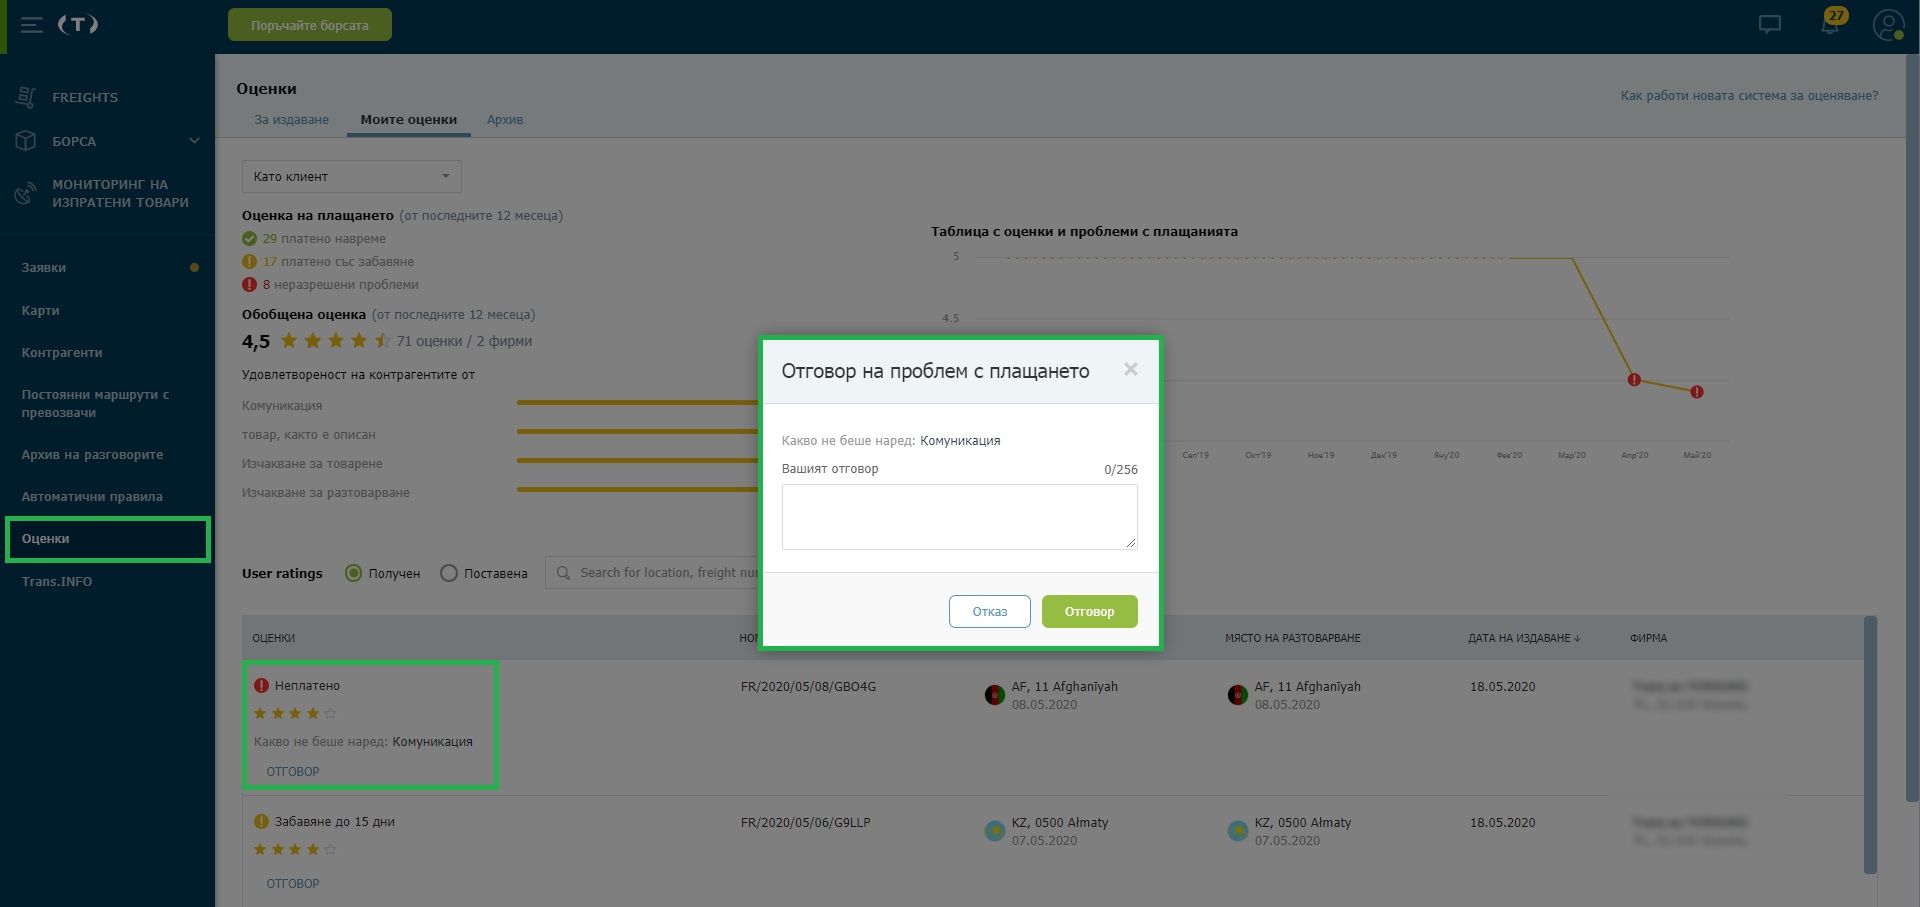Open the hamburger menu icon
The width and height of the screenshot is (1920, 907).
pos(32,25)
